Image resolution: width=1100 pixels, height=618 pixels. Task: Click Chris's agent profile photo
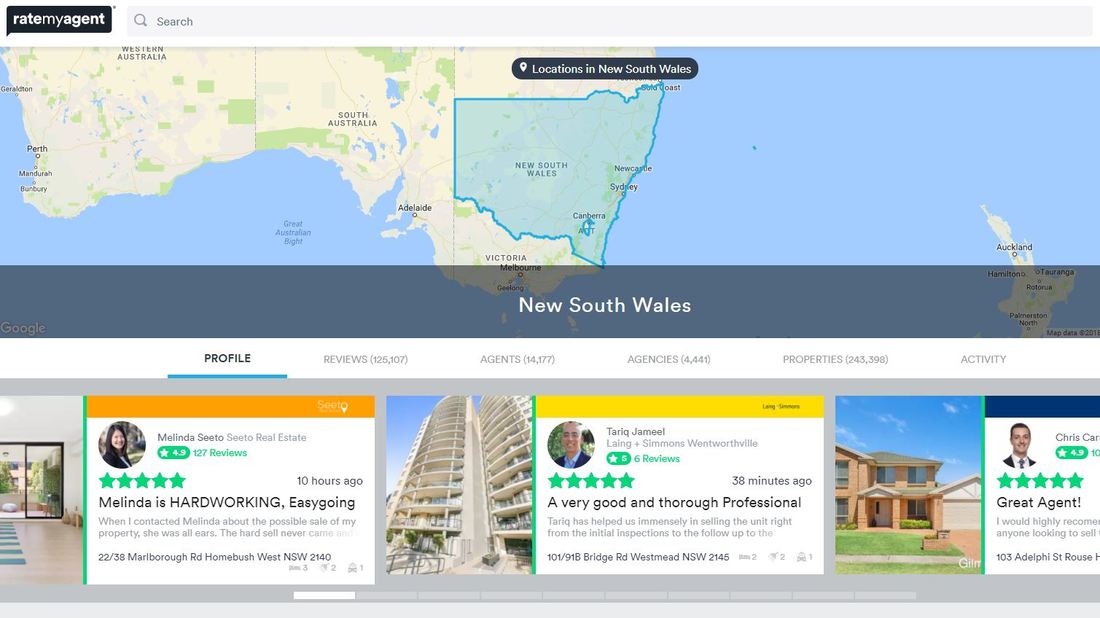1020,445
